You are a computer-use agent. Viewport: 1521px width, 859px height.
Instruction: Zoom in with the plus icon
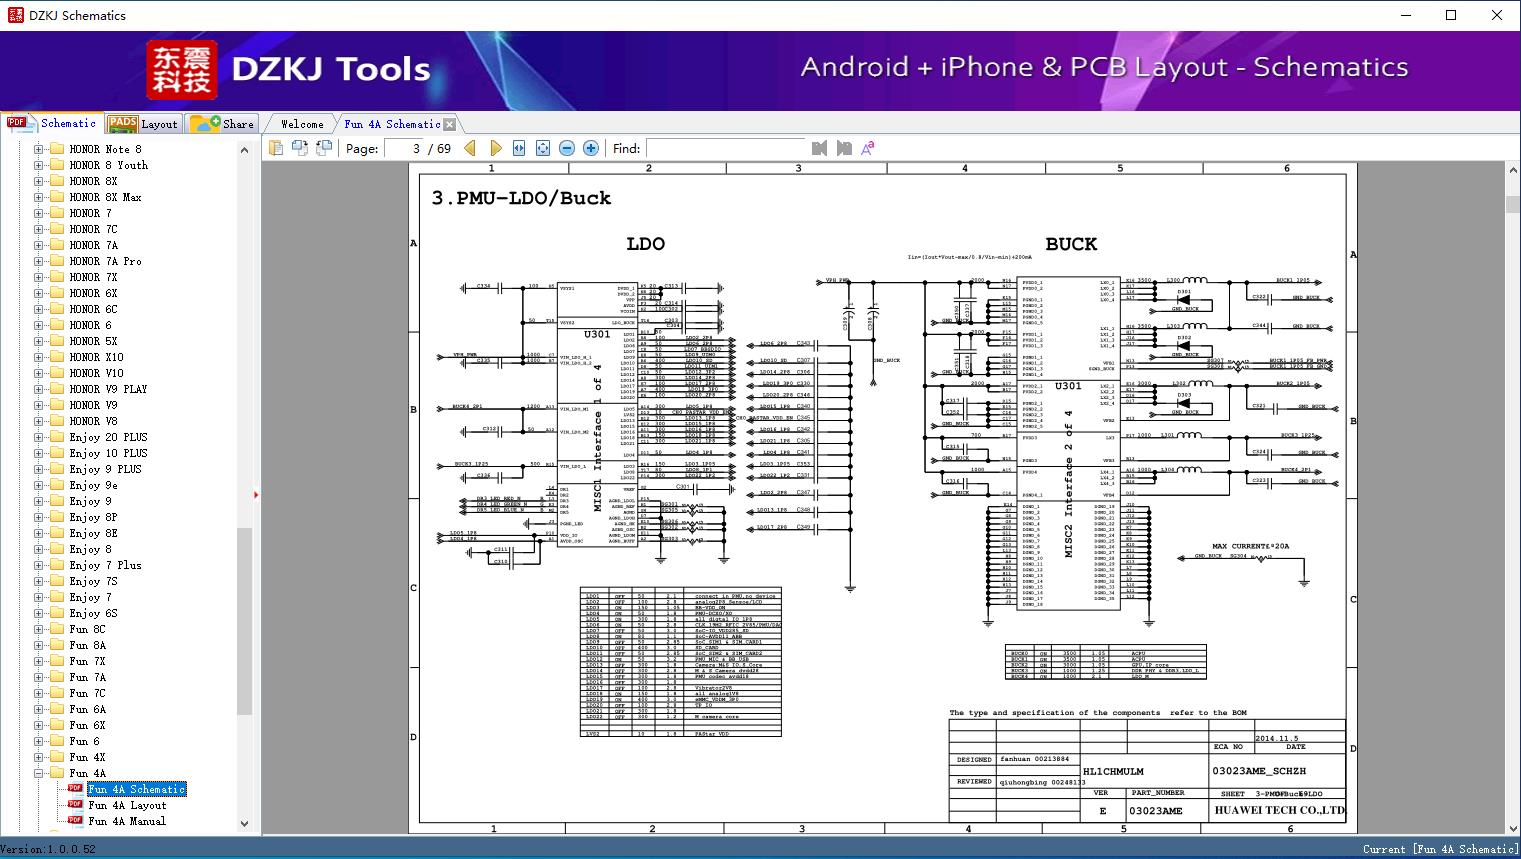click(x=591, y=148)
